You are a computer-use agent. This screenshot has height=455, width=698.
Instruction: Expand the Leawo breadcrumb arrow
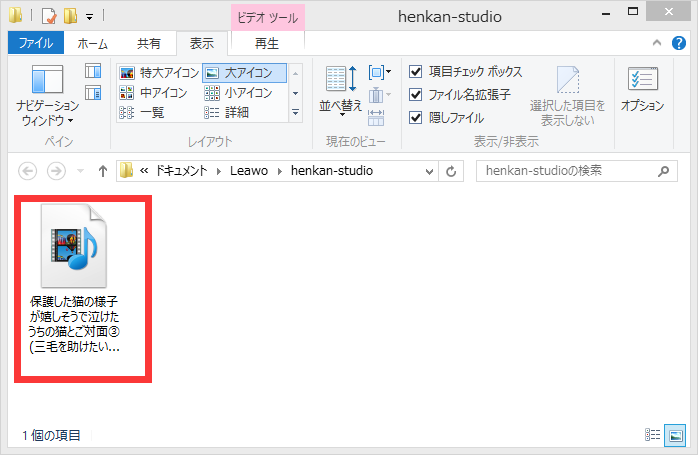(280, 171)
